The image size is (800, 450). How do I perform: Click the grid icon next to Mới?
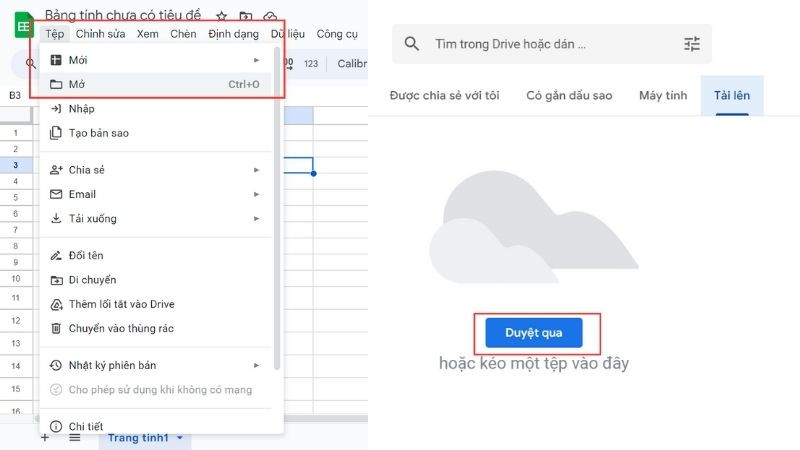[56, 60]
